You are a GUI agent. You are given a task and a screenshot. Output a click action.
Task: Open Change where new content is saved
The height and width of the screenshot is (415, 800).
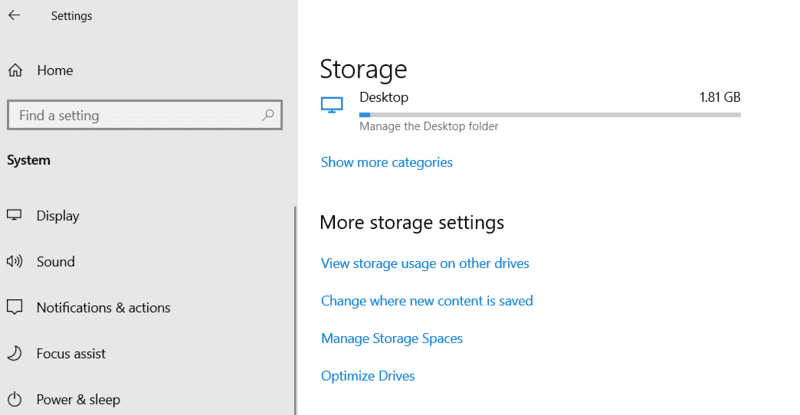[x=426, y=300]
